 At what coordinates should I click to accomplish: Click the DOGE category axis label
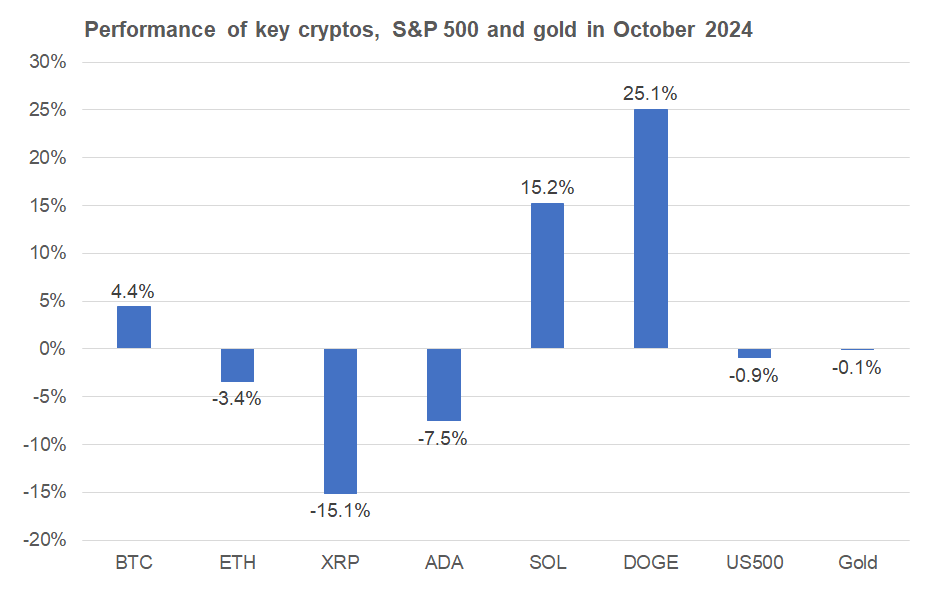(650, 562)
